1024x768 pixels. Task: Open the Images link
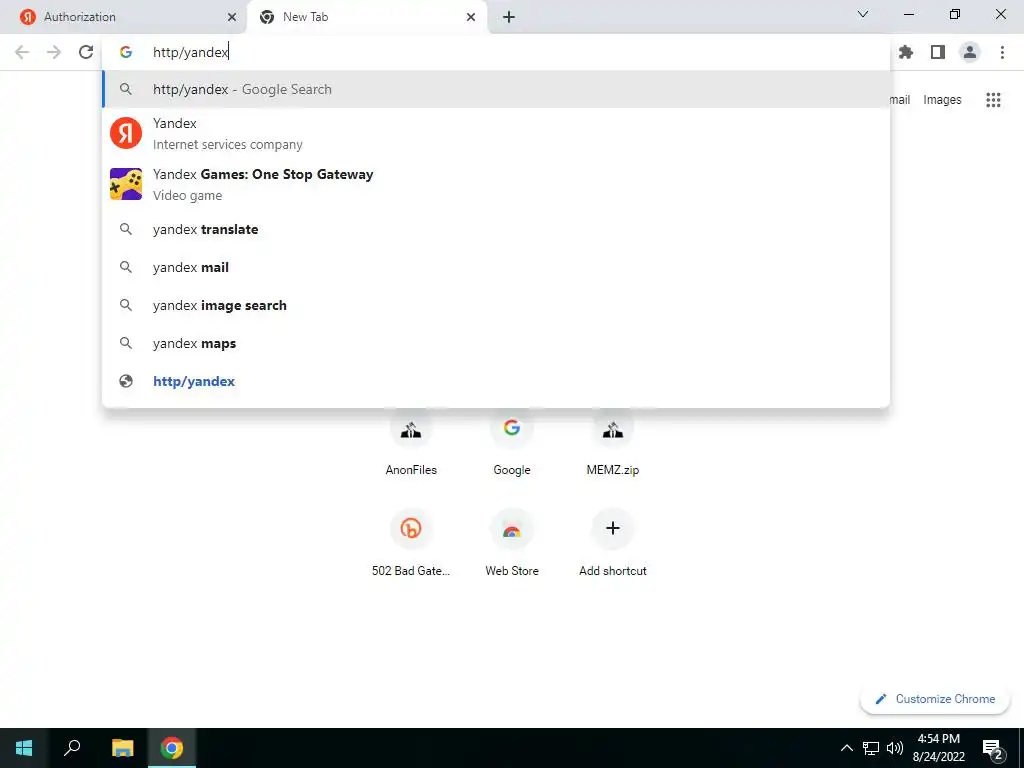pyautogui.click(x=942, y=100)
